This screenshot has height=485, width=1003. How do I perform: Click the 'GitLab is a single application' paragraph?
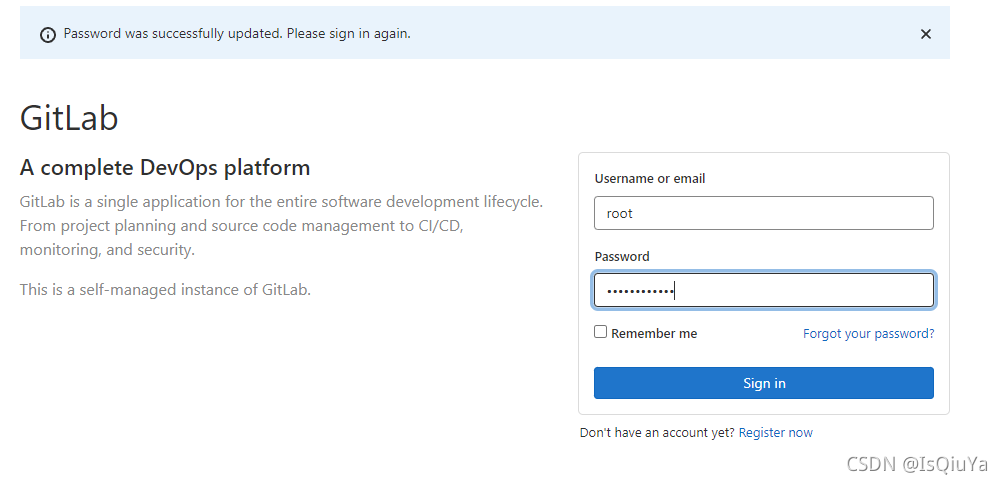[281, 226]
